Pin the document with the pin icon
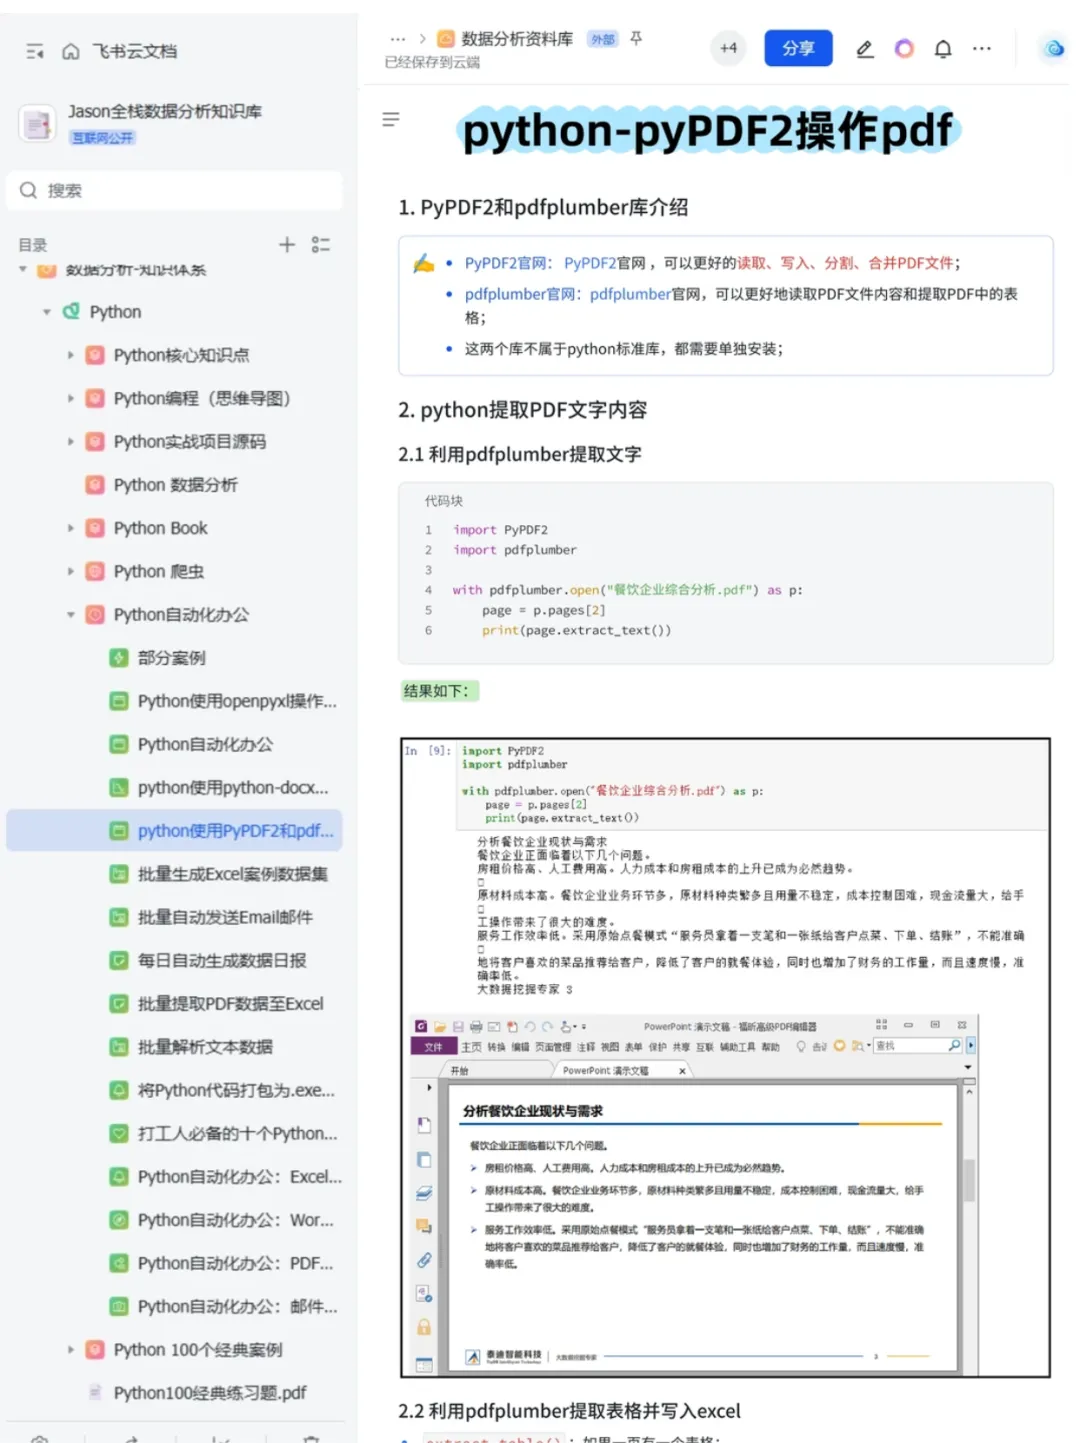This screenshot has width=1080, height=1443. [636, 39]
